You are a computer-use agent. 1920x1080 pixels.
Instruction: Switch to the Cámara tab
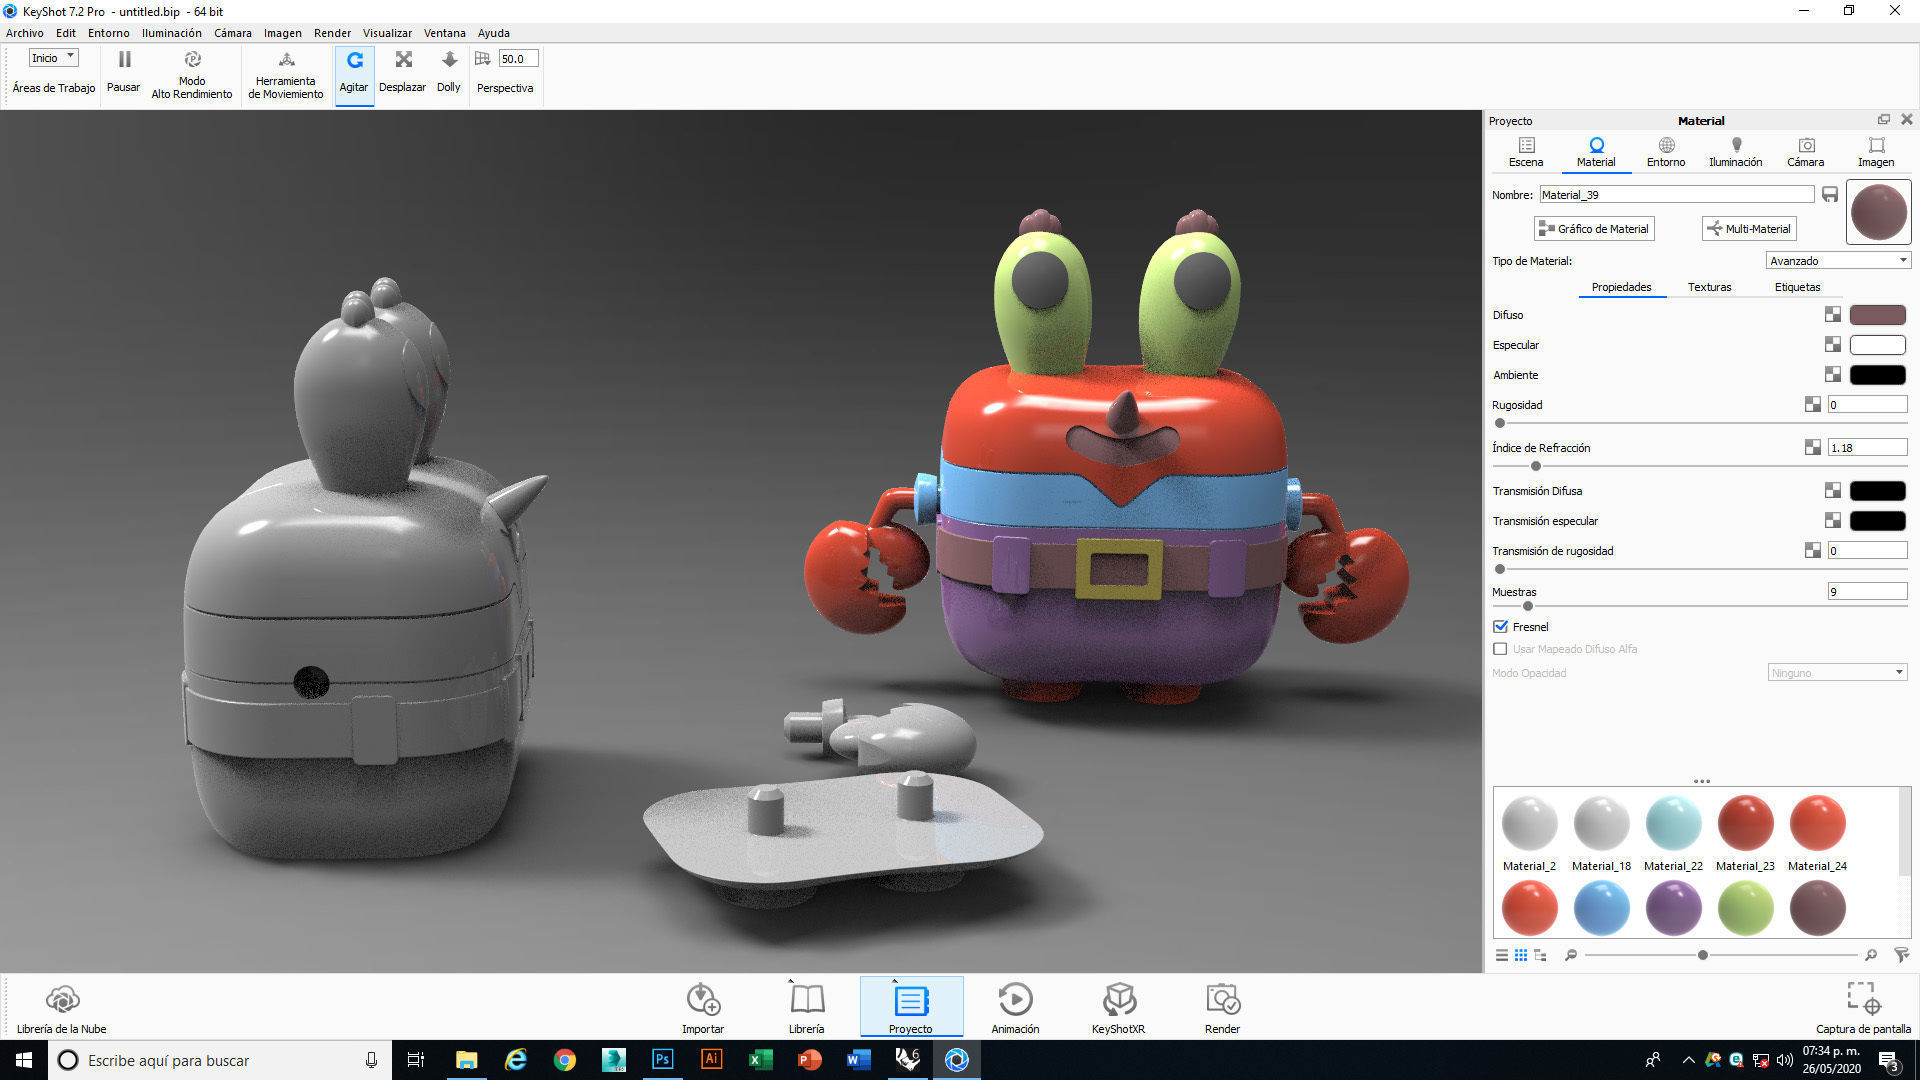coord(1806,152)
